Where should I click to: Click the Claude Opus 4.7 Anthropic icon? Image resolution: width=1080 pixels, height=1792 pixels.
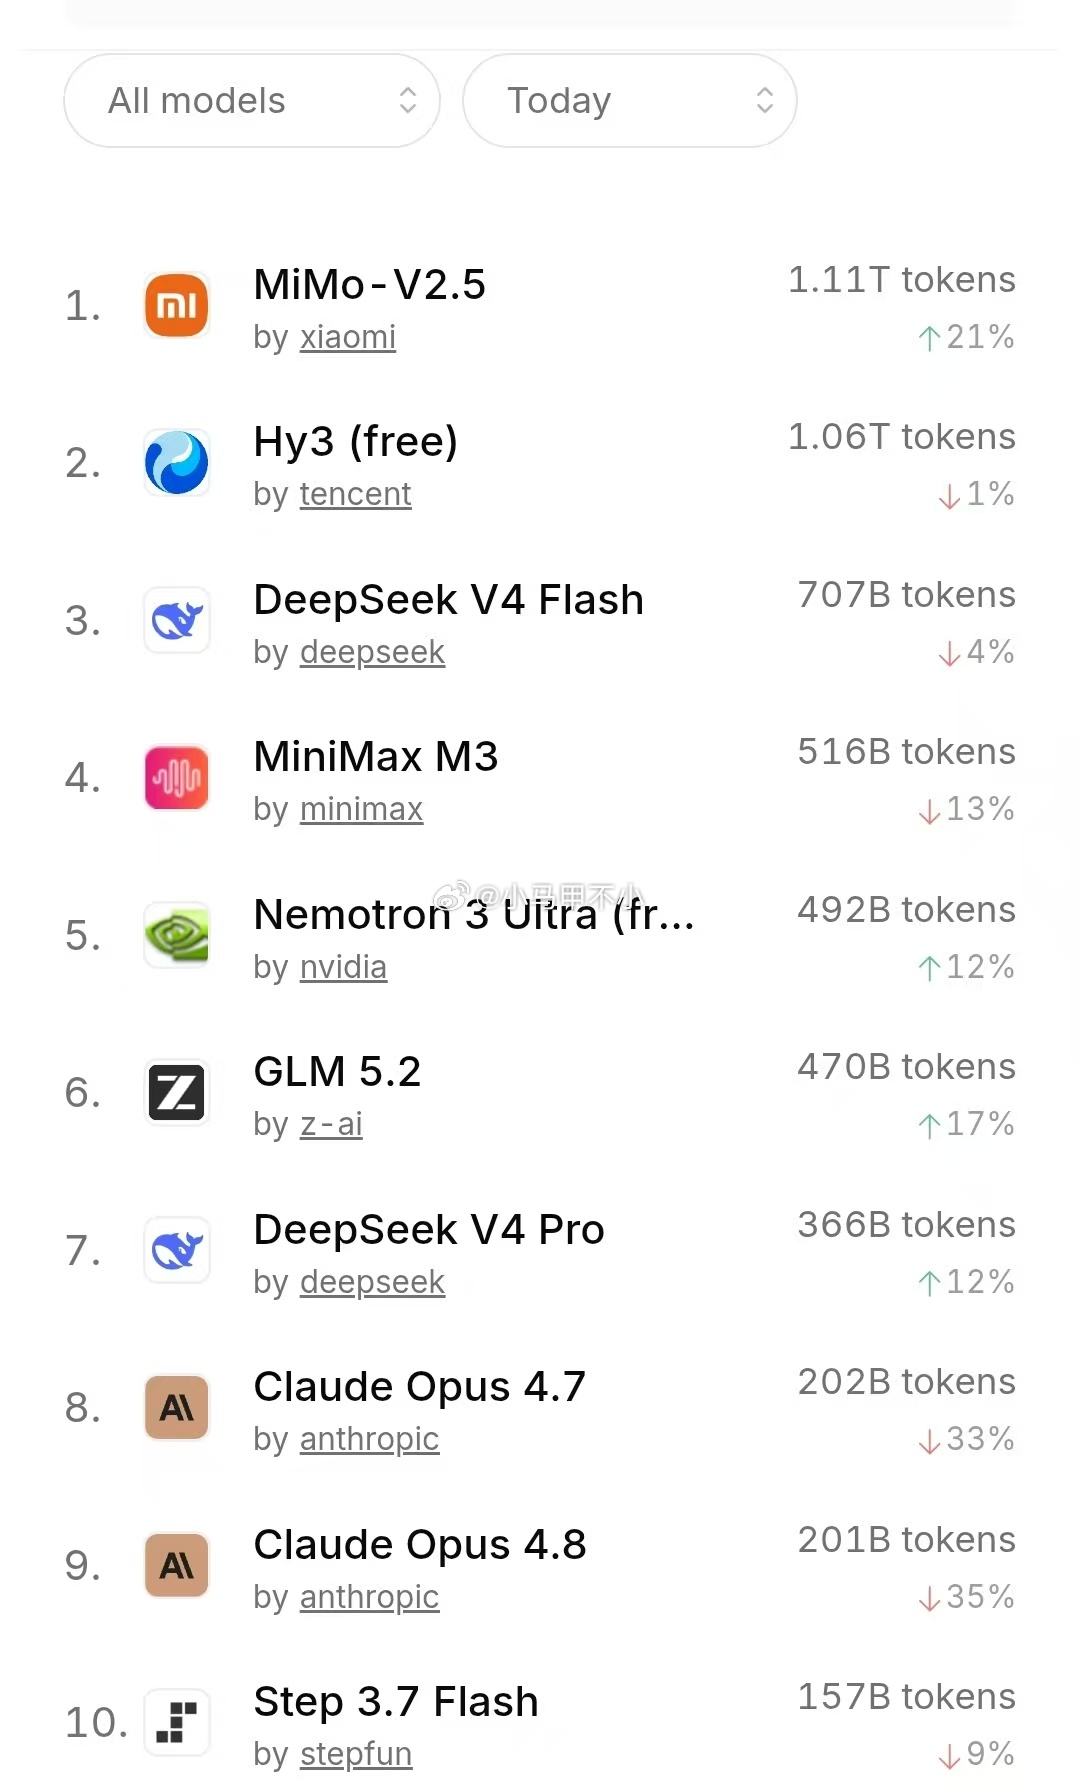(177, 1408)
